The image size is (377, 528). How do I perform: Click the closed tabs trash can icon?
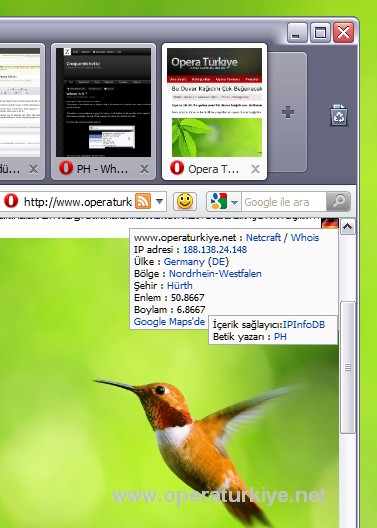(x=339, y=115)
